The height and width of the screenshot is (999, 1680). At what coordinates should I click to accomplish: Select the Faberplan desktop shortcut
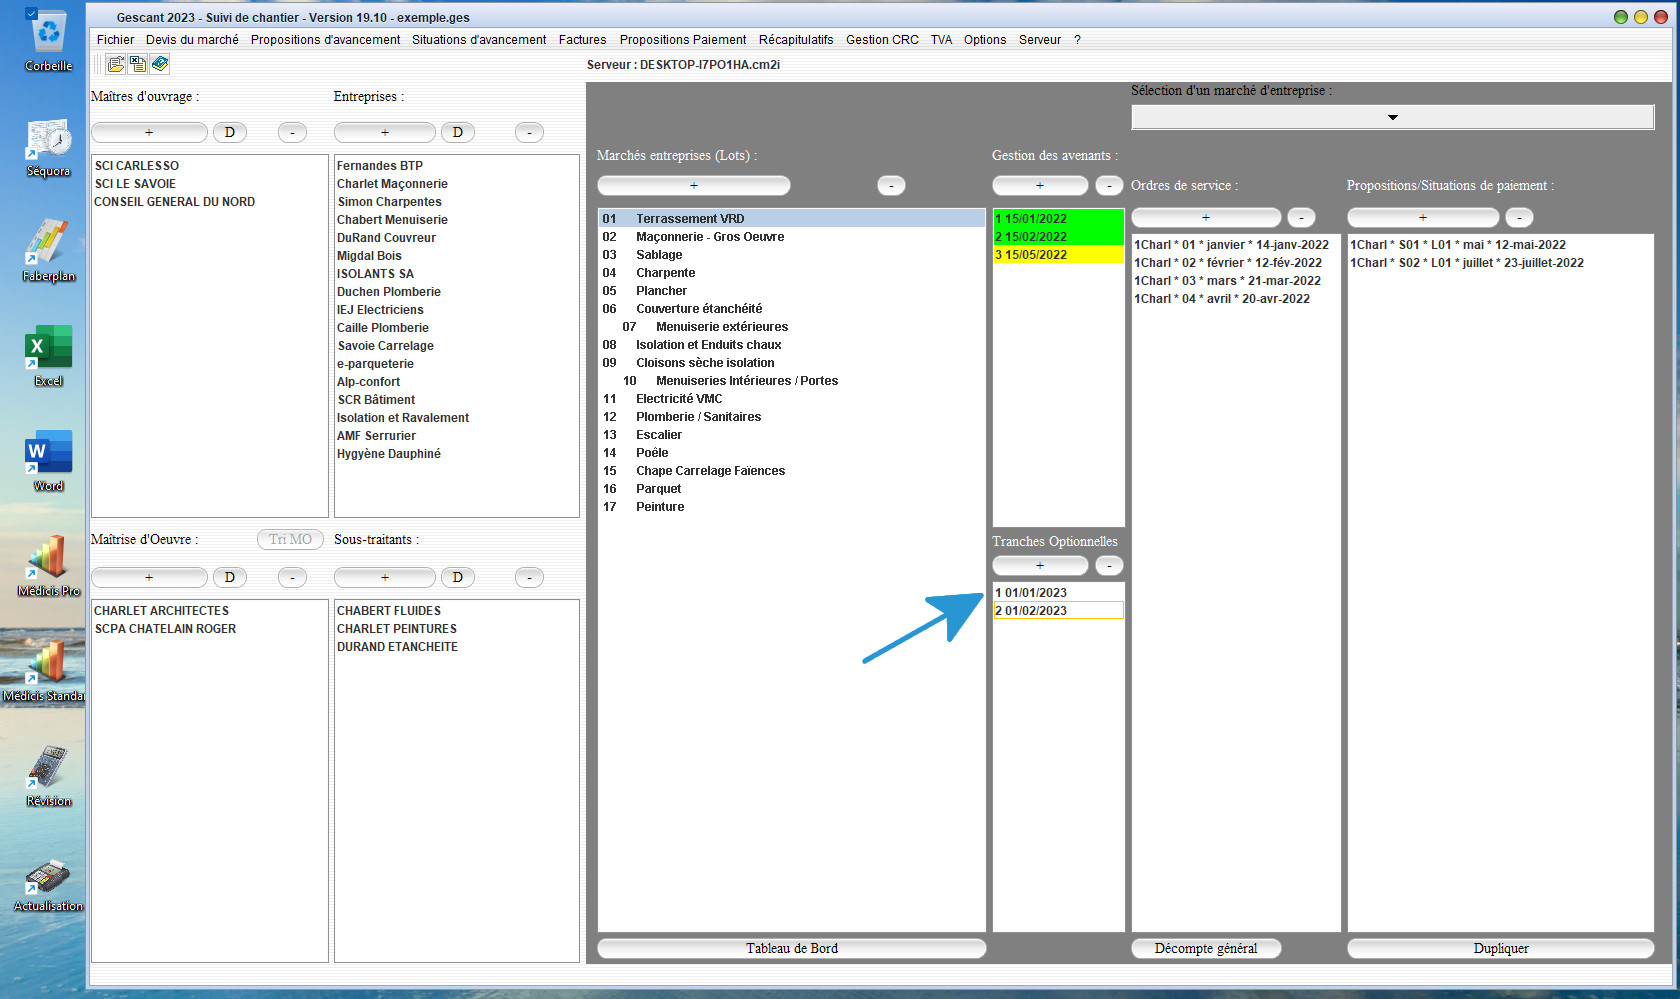point(48,253)
